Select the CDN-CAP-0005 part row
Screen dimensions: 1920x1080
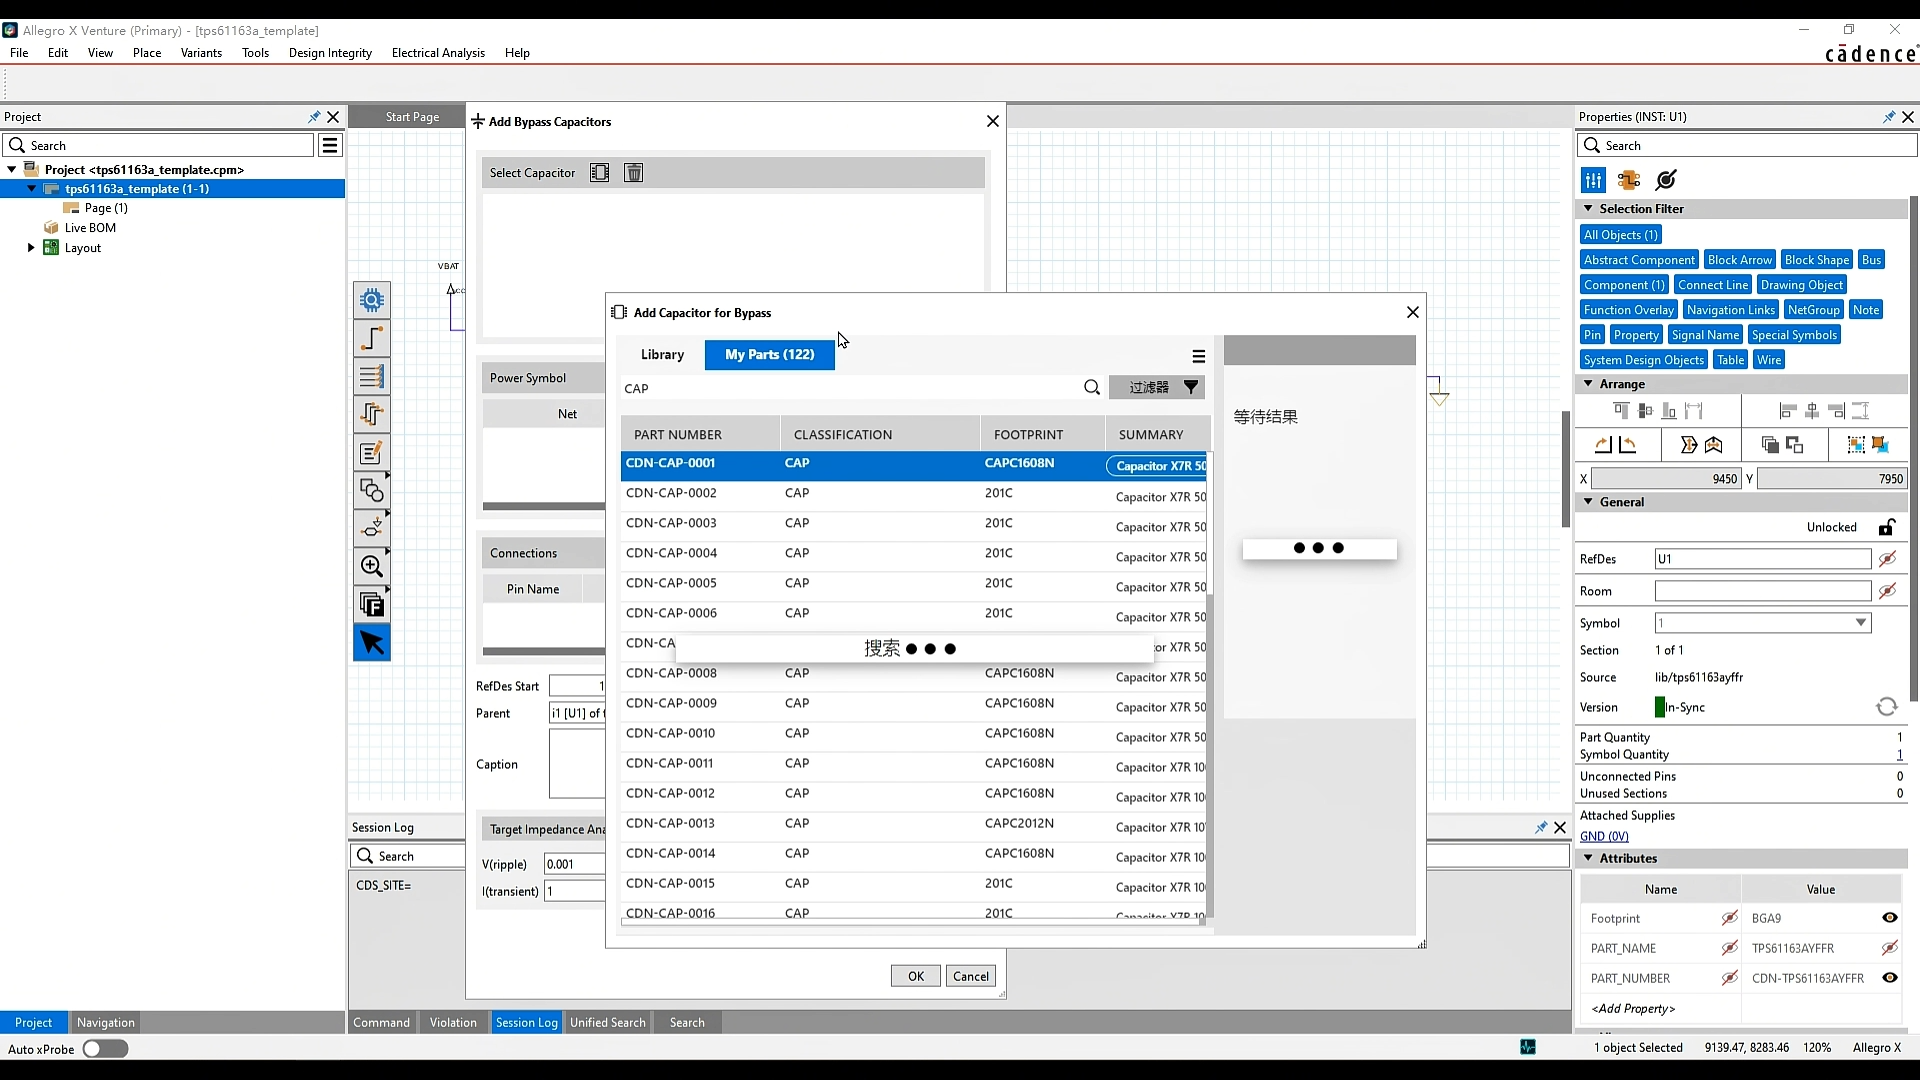pos(914,583)
